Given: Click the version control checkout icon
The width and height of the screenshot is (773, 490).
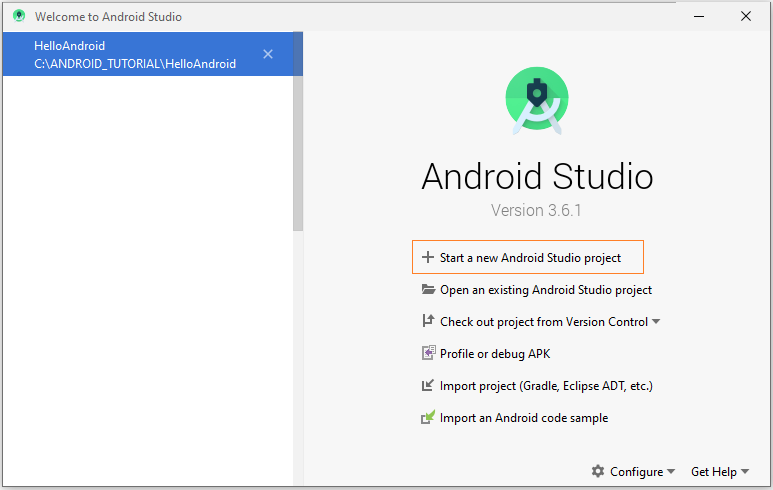Looking at the screenshot, I should (x=428, y=321).
